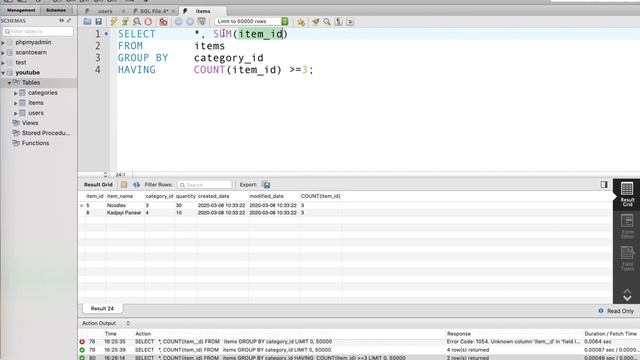Screen dimensions: 640x360
Task: Place cursor on line 3 GROUP BY
Action: pyautogui.click(x=143, y=58)
